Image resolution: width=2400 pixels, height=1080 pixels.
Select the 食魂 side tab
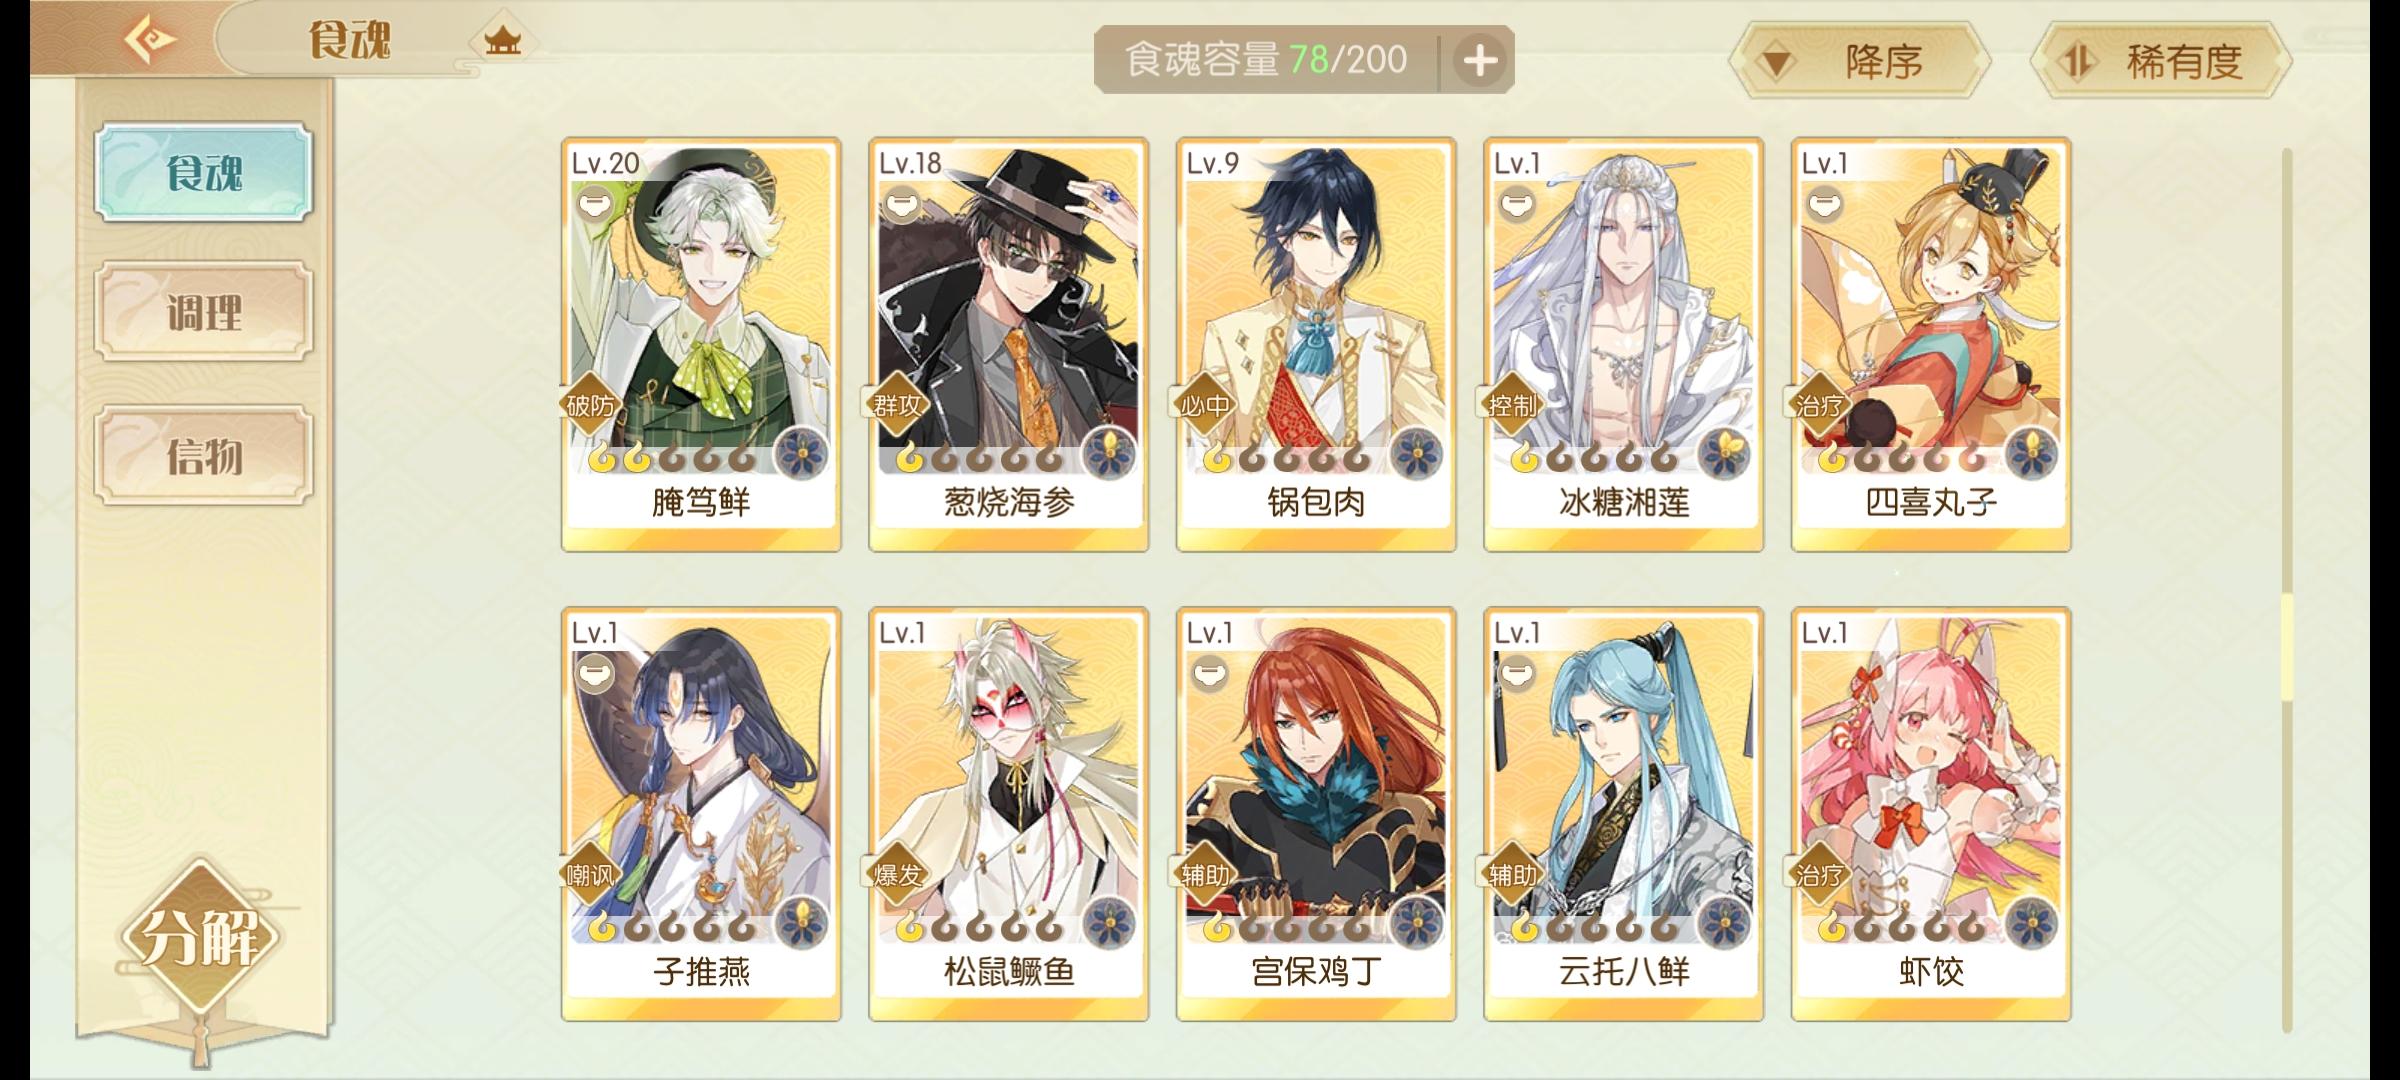pos(204,172)
